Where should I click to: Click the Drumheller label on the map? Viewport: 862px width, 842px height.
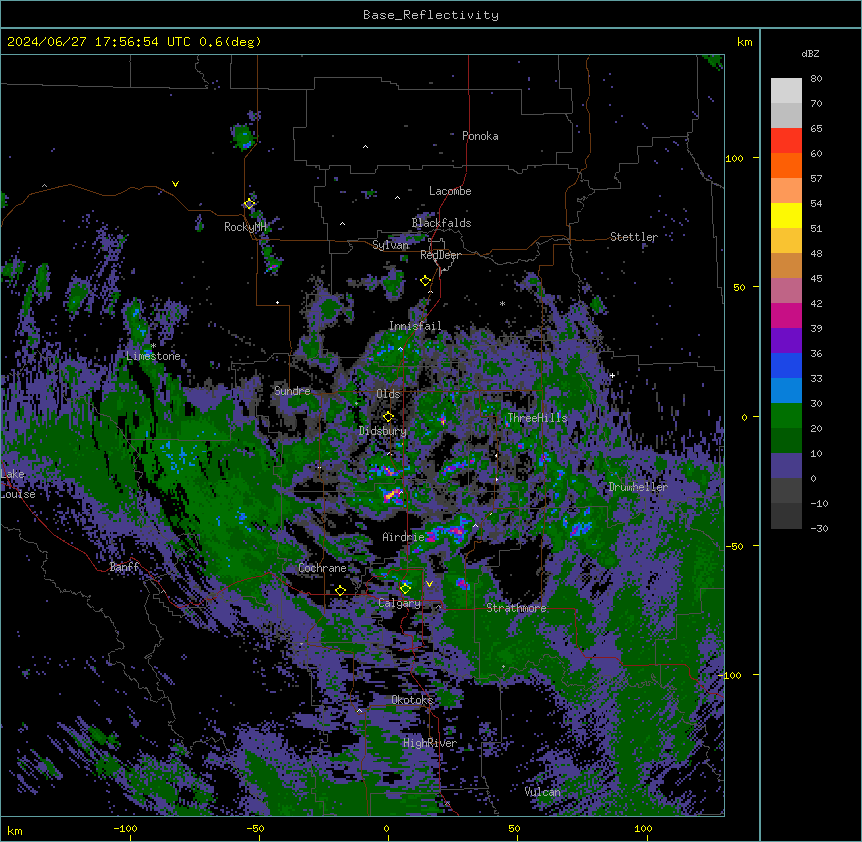[x=638, y=487]
